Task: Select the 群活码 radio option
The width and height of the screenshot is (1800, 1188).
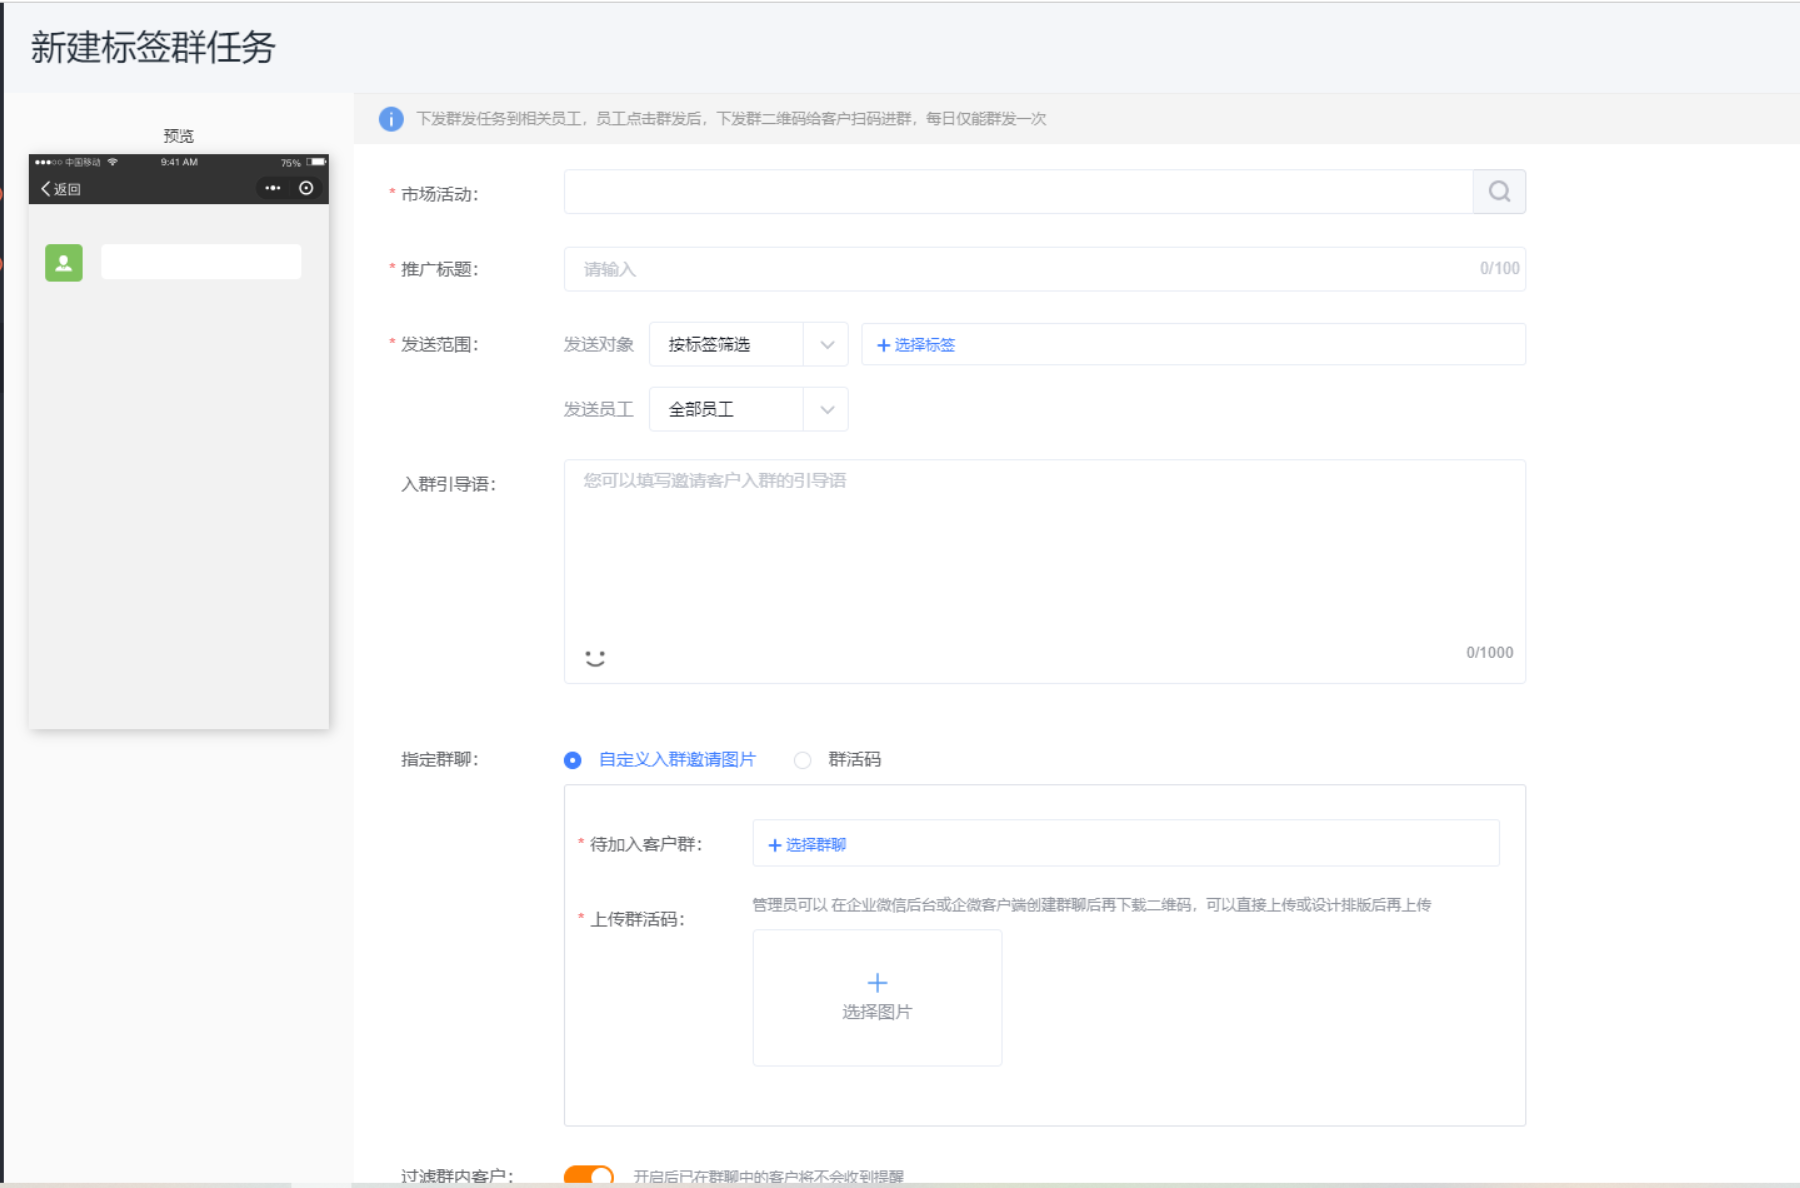Action: click(x=802, y=760)
